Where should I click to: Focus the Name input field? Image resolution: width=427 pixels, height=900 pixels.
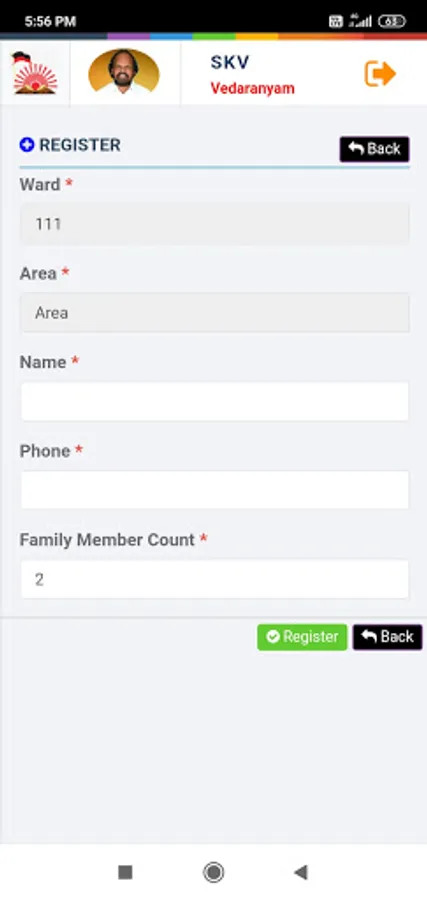click(x=215, y=401)
